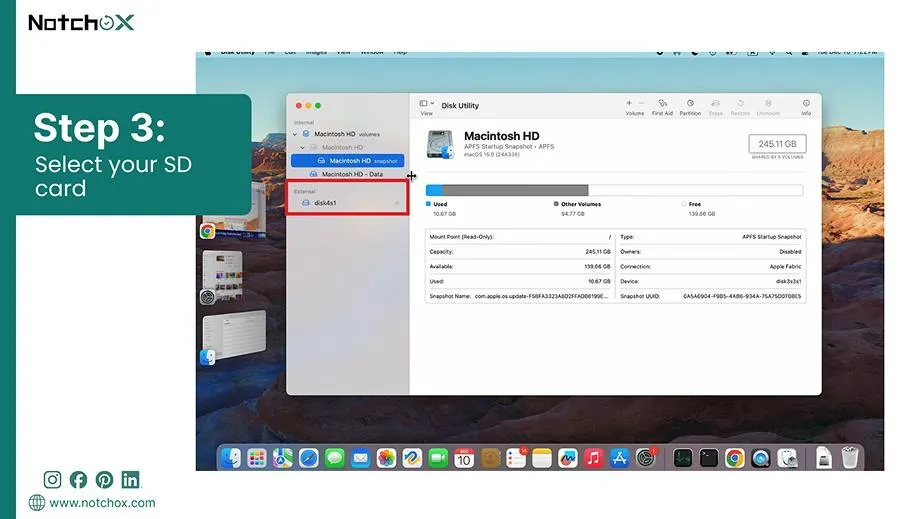Open QuickTime Player from the Dock
The width and height of the screenshot is (922, 519).
coord(760,458)
